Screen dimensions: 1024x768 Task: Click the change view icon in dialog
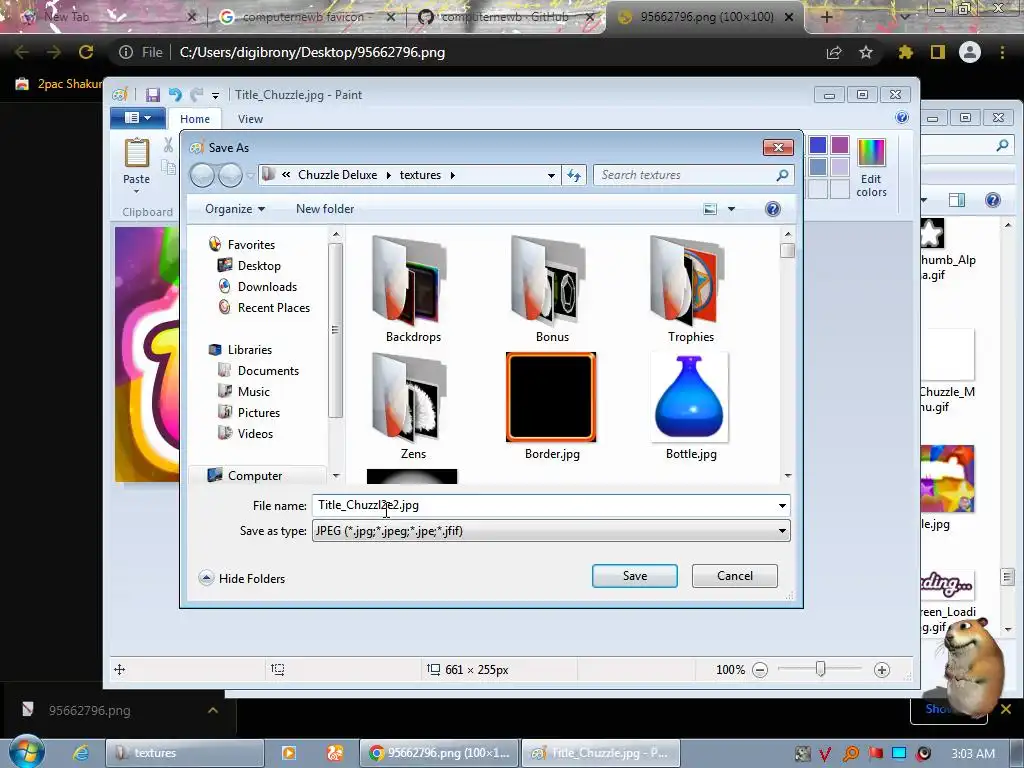pyautogui.click(x=710, y=209)
